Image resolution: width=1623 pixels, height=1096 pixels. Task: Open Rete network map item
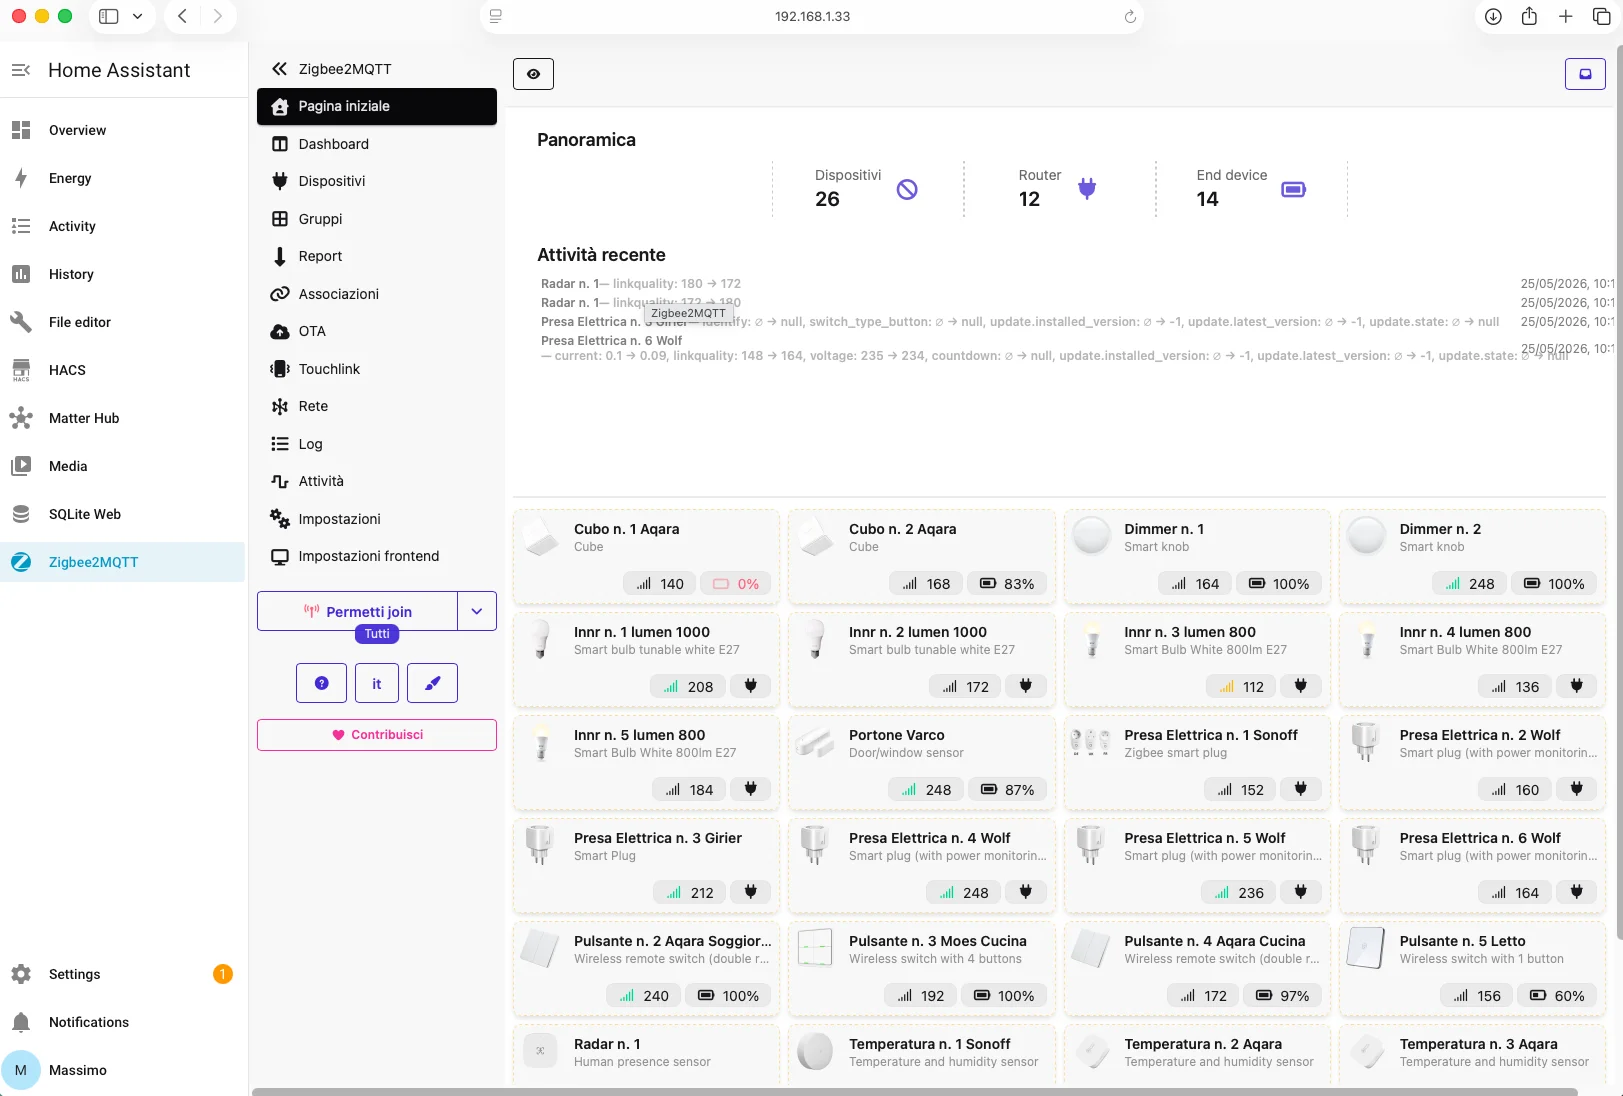[x=377, y=406]
